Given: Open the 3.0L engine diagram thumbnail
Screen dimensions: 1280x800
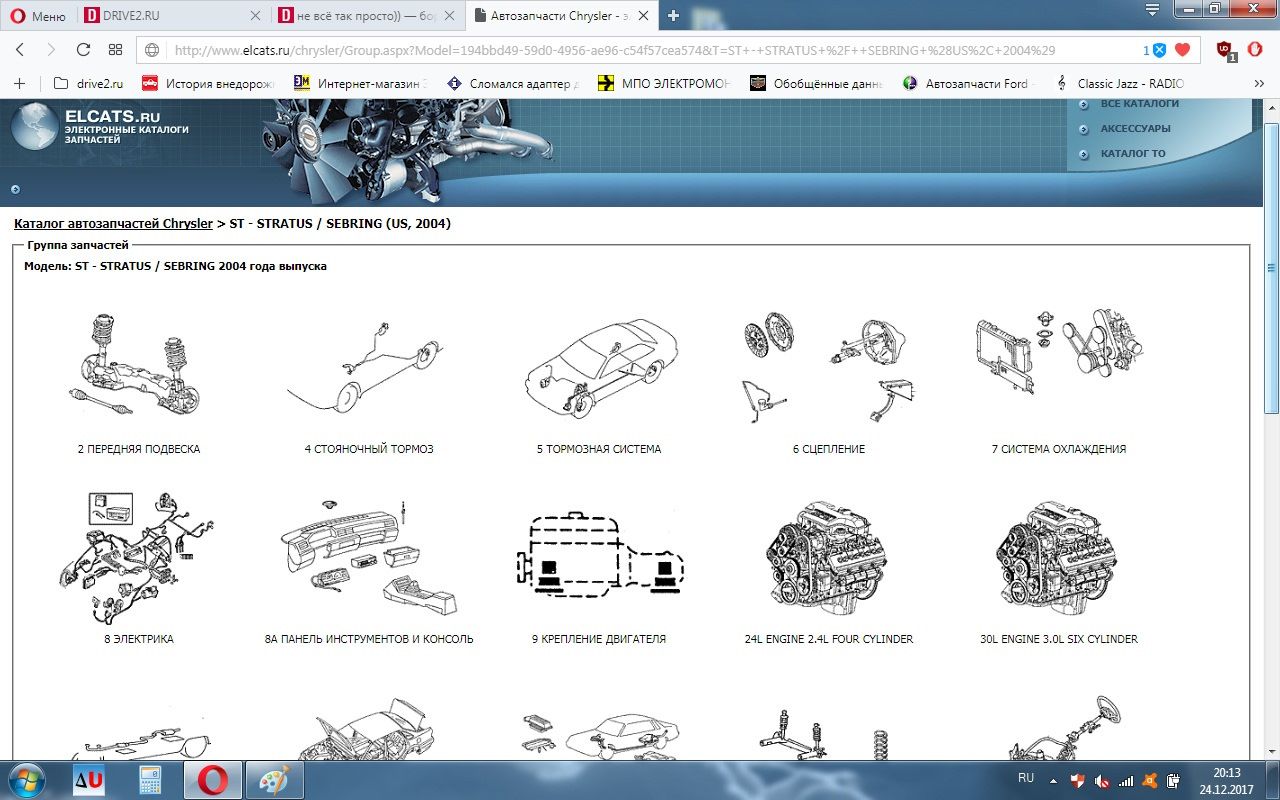Looking at the screenshot, I should (x=1059, y=558).
